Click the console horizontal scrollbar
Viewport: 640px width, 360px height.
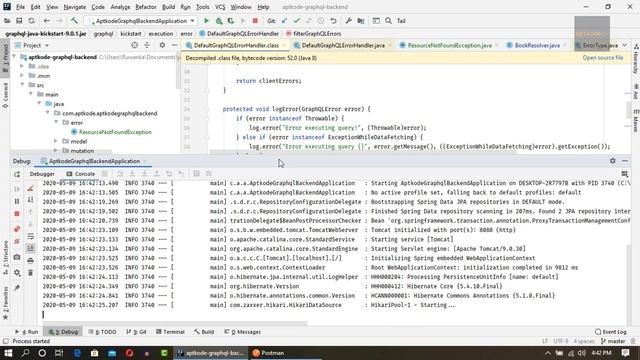pyautogui.click(x=174, y=323)
